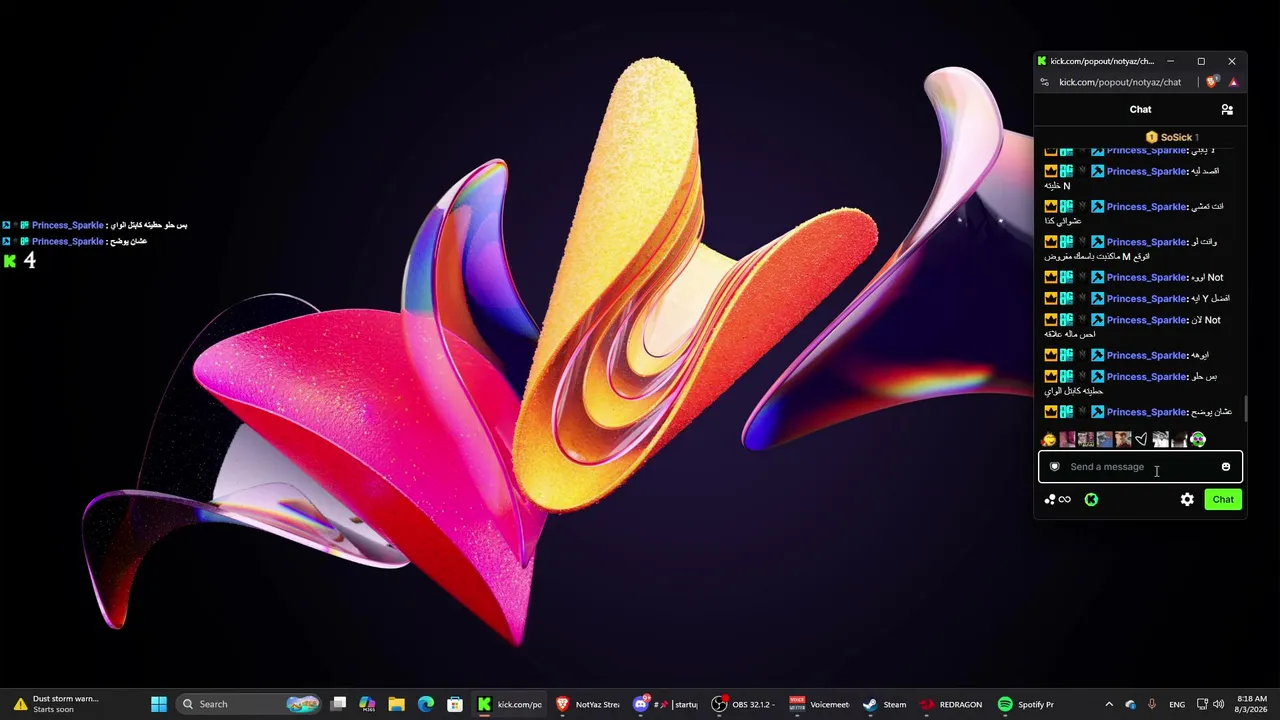Switch to Steam from the taskbar
Image resolution: width=1280 pixels, height=720 pixels.
pyautogui.click(x=884, y=704)
